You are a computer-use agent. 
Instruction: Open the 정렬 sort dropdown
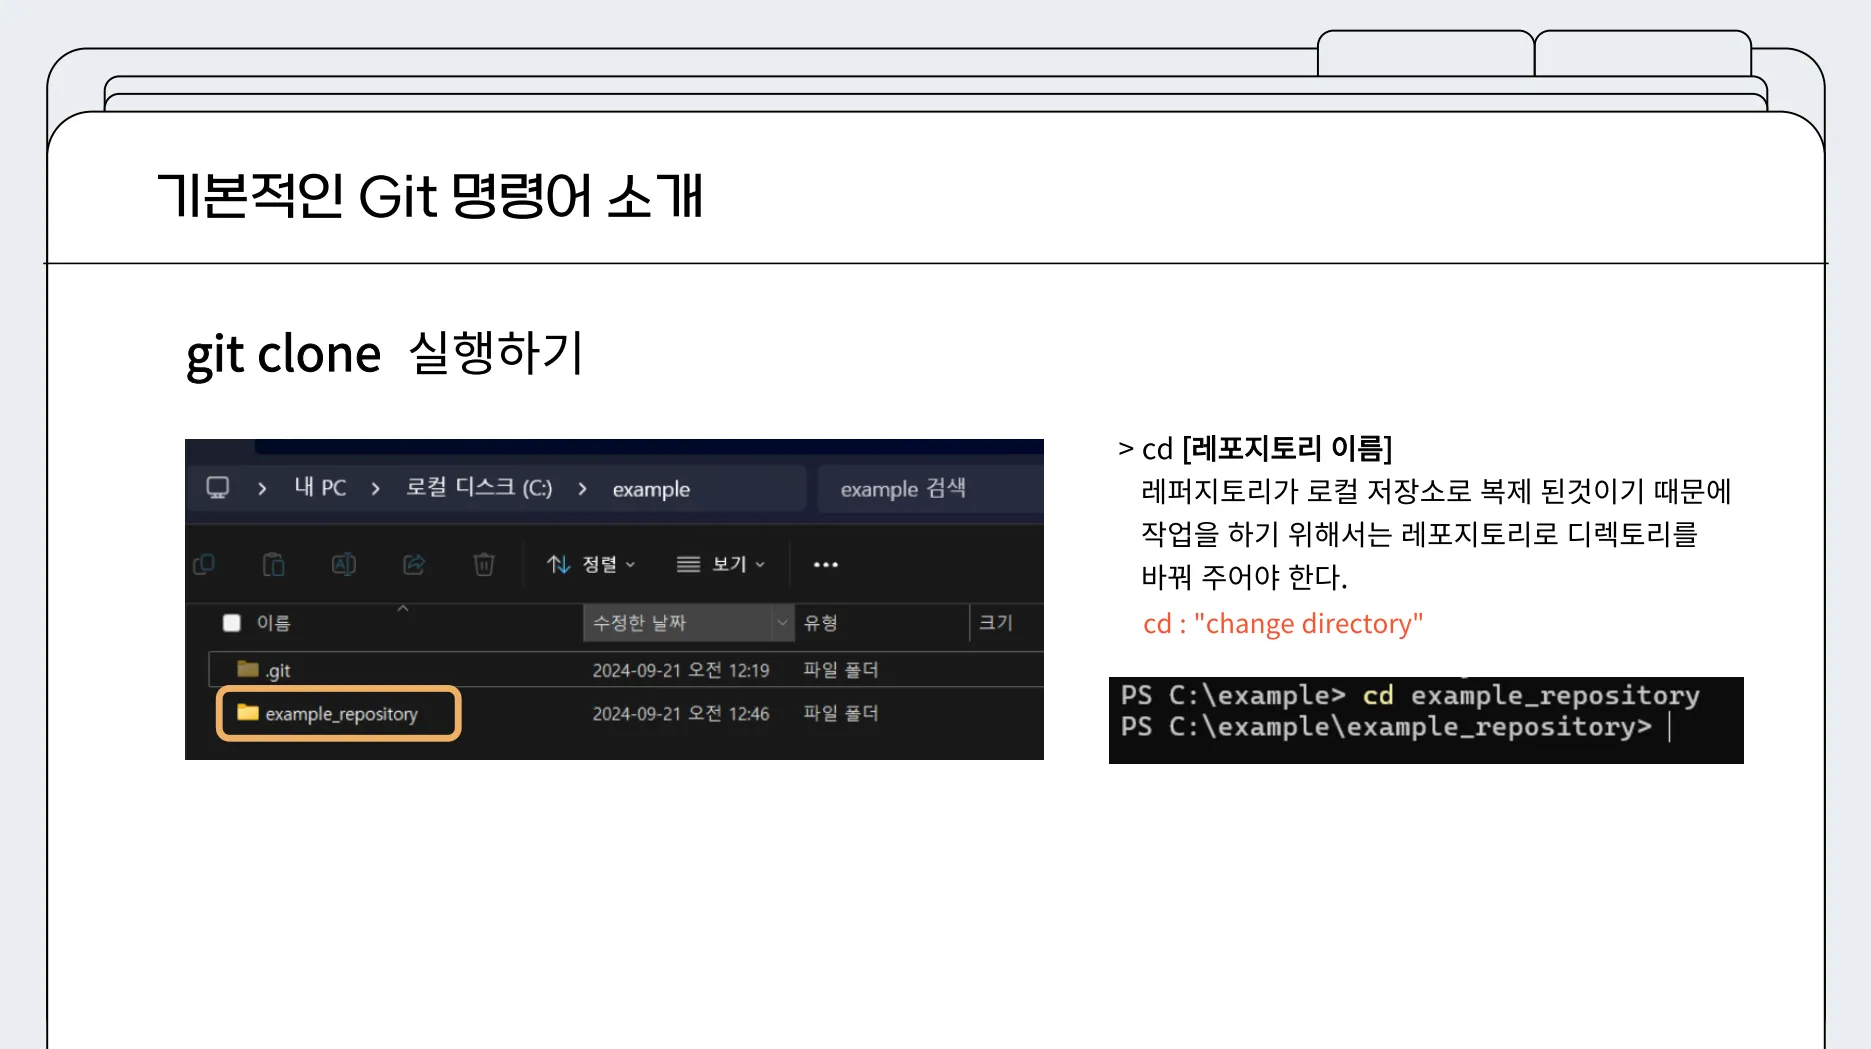(591, 565)
